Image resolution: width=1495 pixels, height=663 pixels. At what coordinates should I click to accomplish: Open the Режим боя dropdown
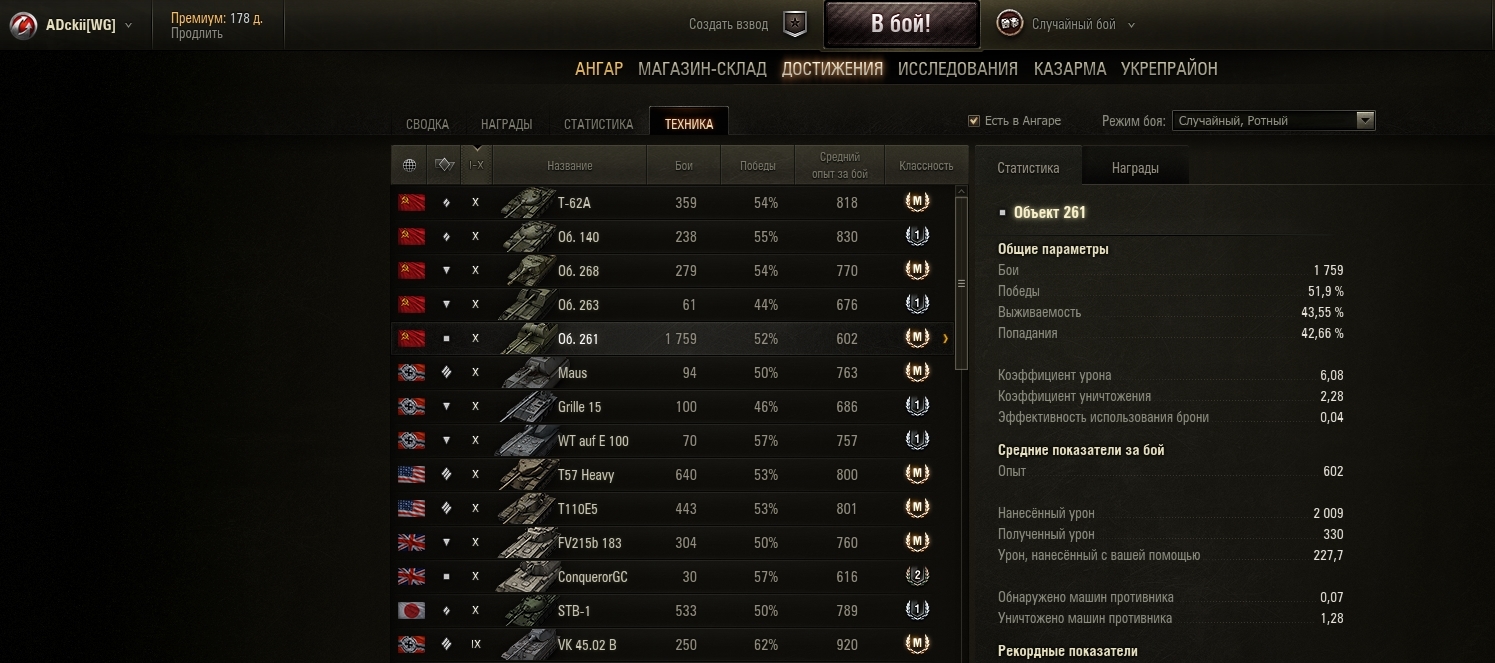click(1273, 121)
